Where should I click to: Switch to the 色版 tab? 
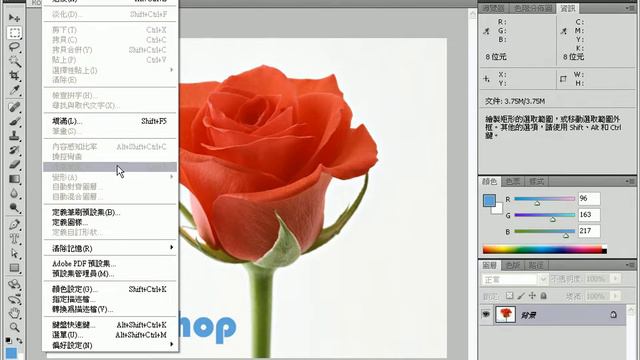pyautogui.click(x=513, y=265)
